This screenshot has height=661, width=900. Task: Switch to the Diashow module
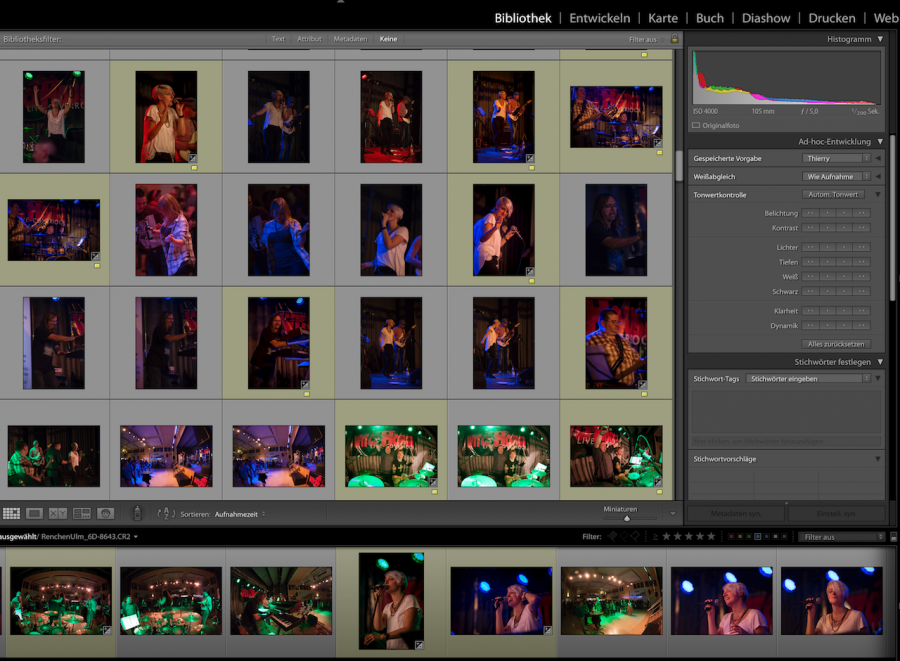pos(766,18)
